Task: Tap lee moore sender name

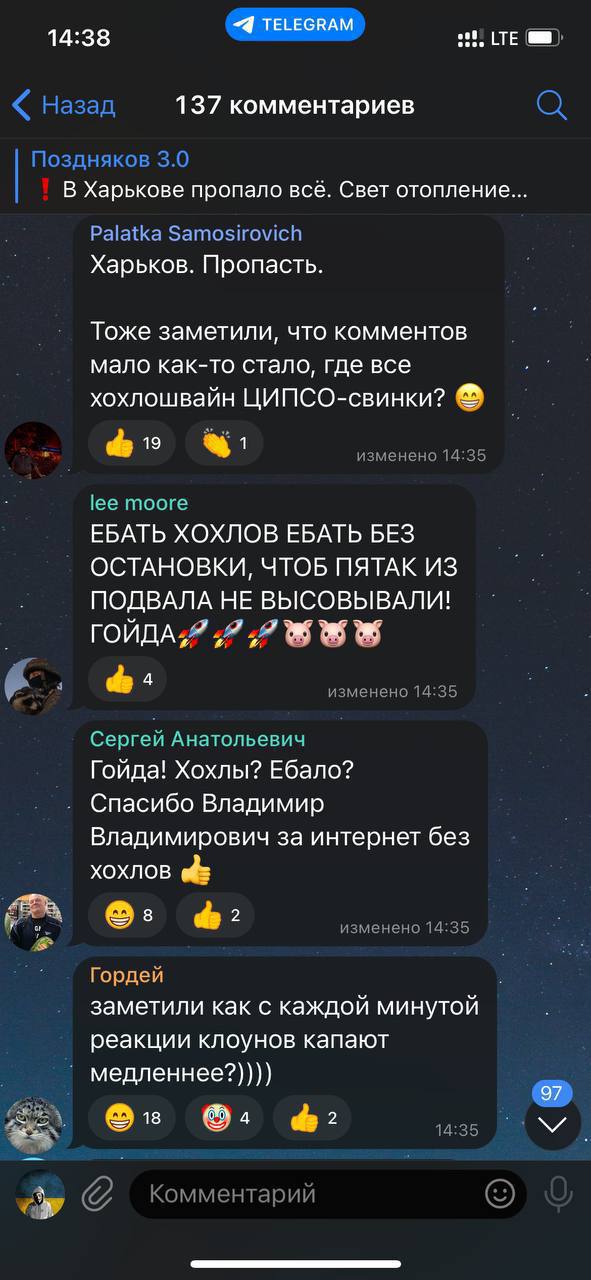Action: [x=139, y=503]
